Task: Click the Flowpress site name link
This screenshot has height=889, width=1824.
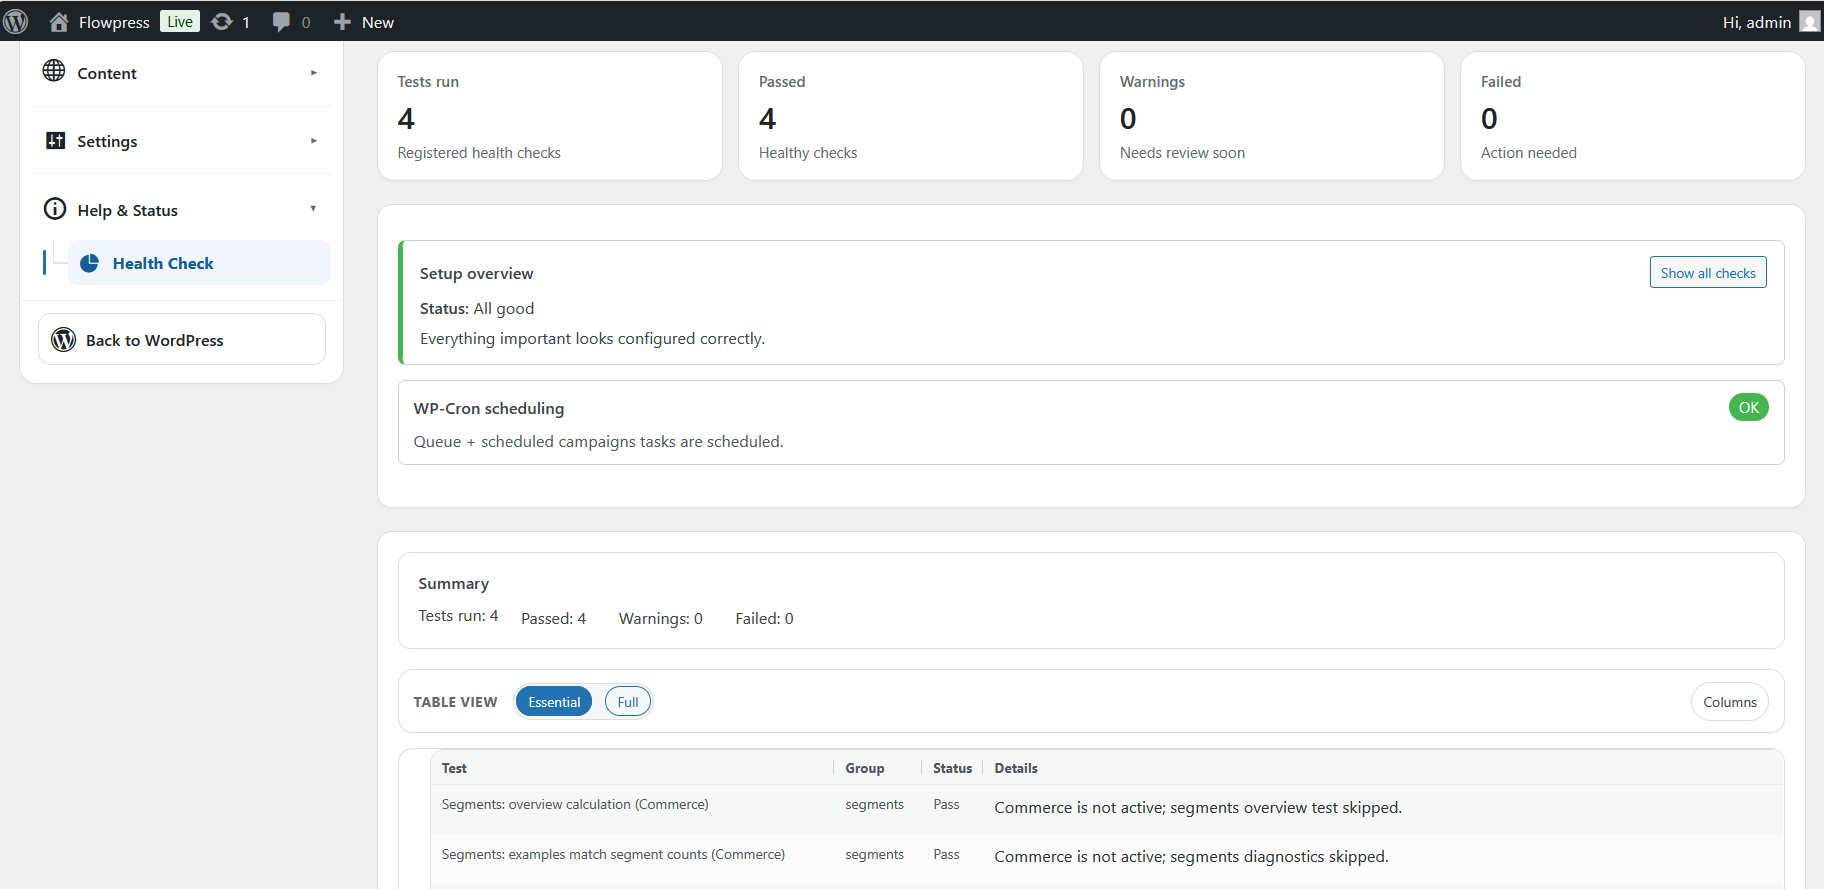Action: (x=114, y=22)
